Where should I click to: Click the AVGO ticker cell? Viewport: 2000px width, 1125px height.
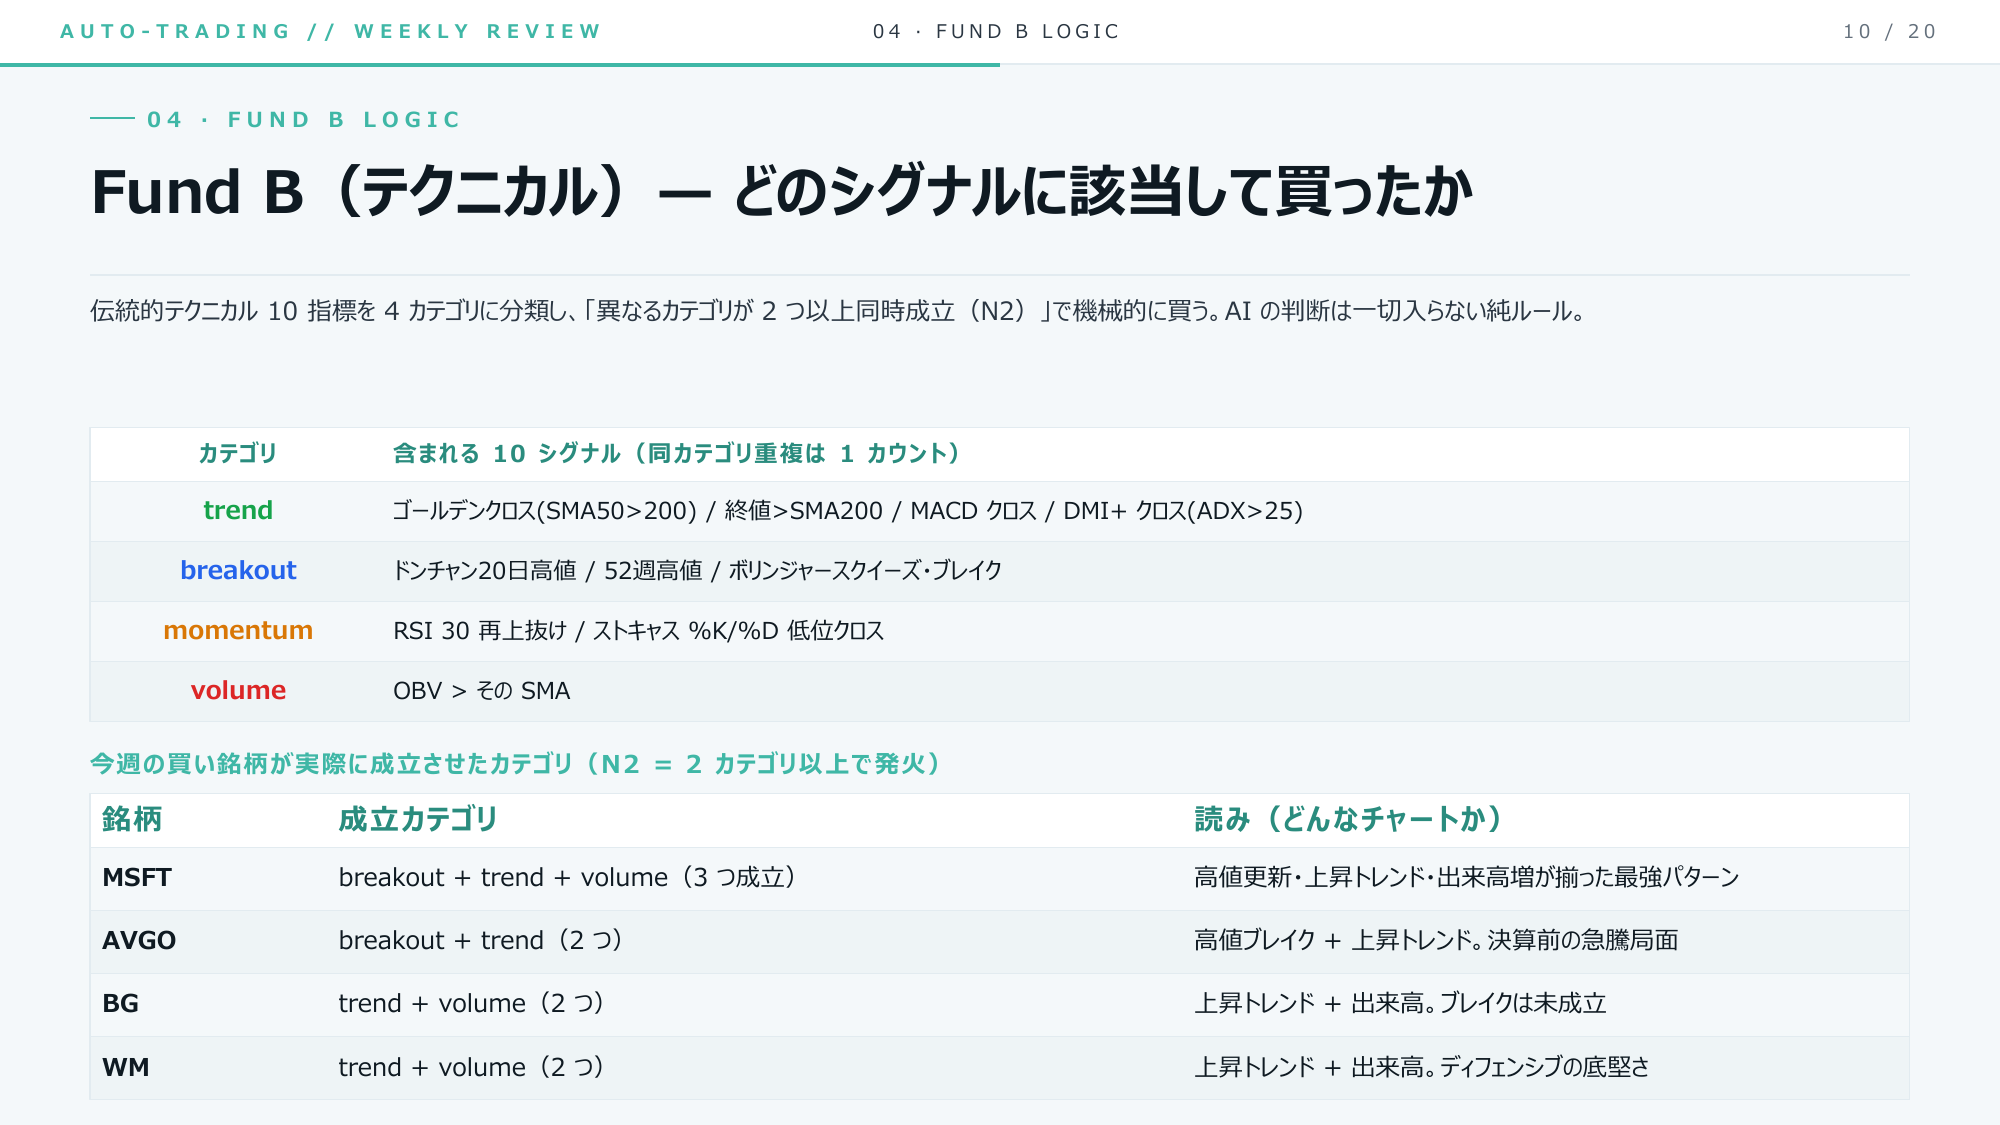tap(139, 941)
